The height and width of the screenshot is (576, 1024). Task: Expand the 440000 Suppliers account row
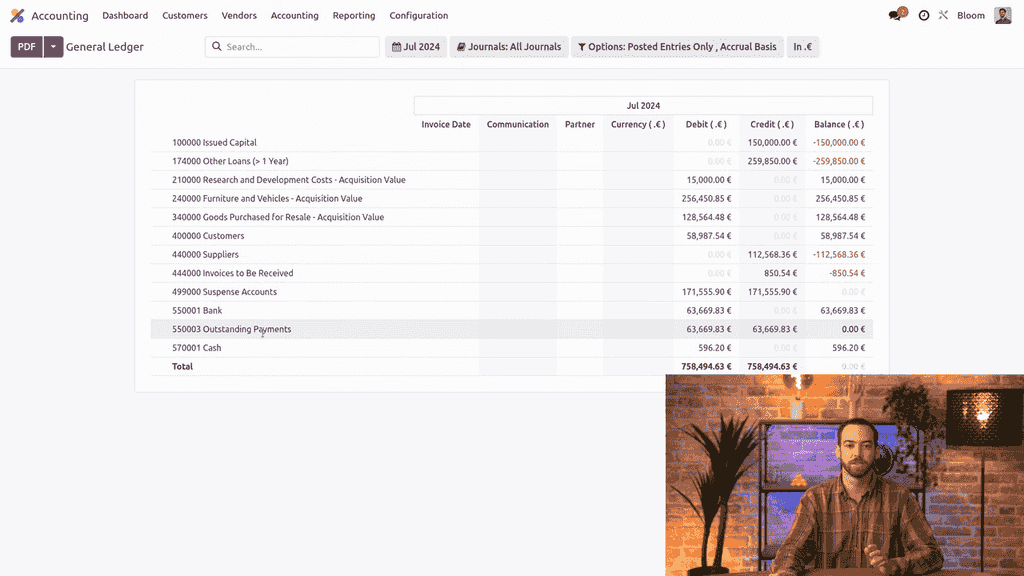pos(206,255)
